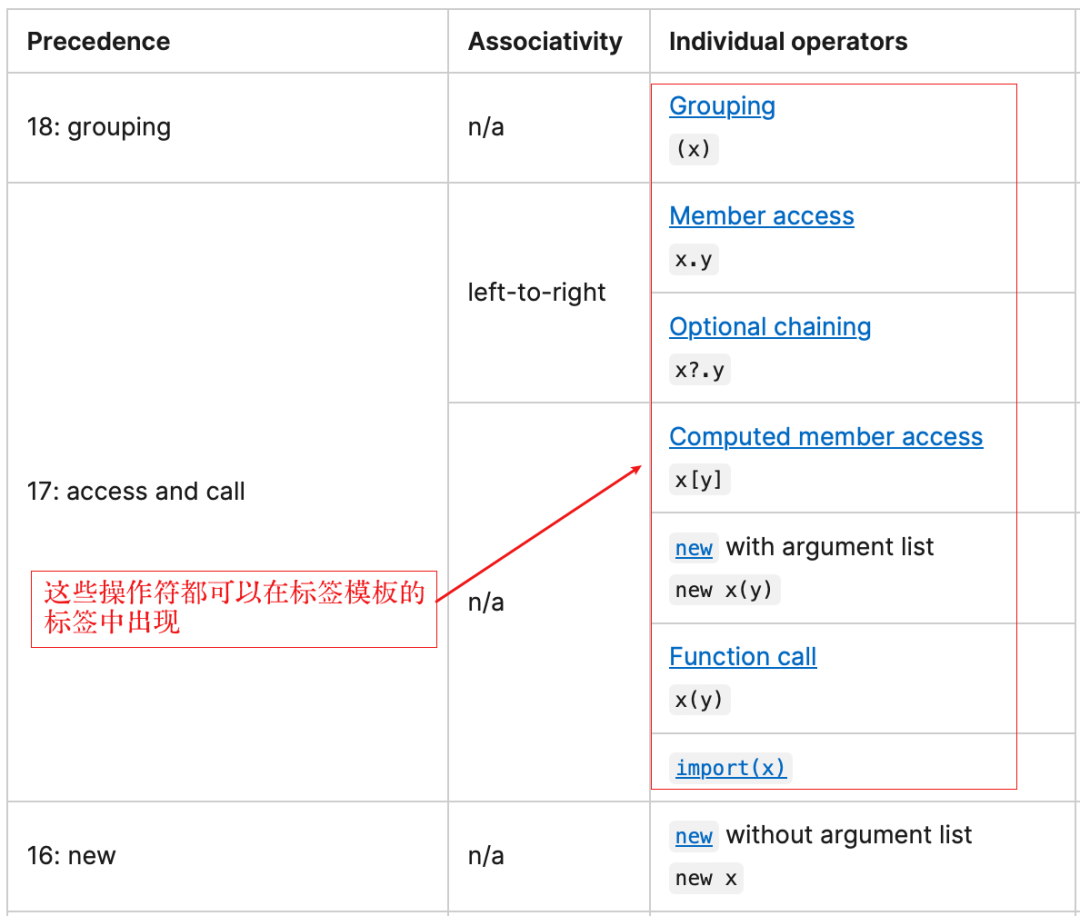Click the "16: new" precedence cell

[71, 856]
